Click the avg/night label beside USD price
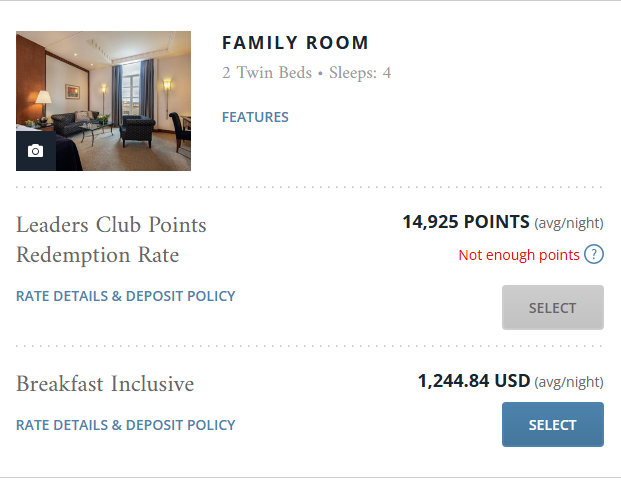The width and height of the screenshot is (621, 482). [x=569, y=382]
